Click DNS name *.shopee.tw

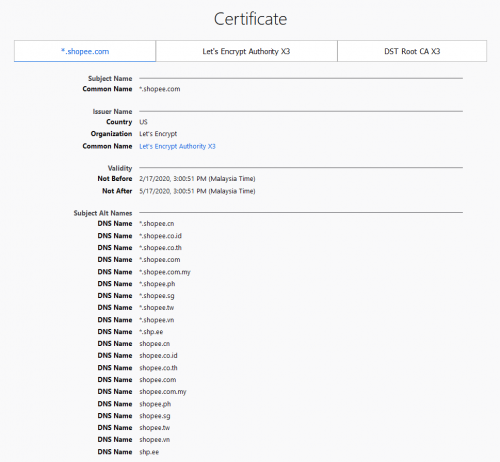point(157,308)
